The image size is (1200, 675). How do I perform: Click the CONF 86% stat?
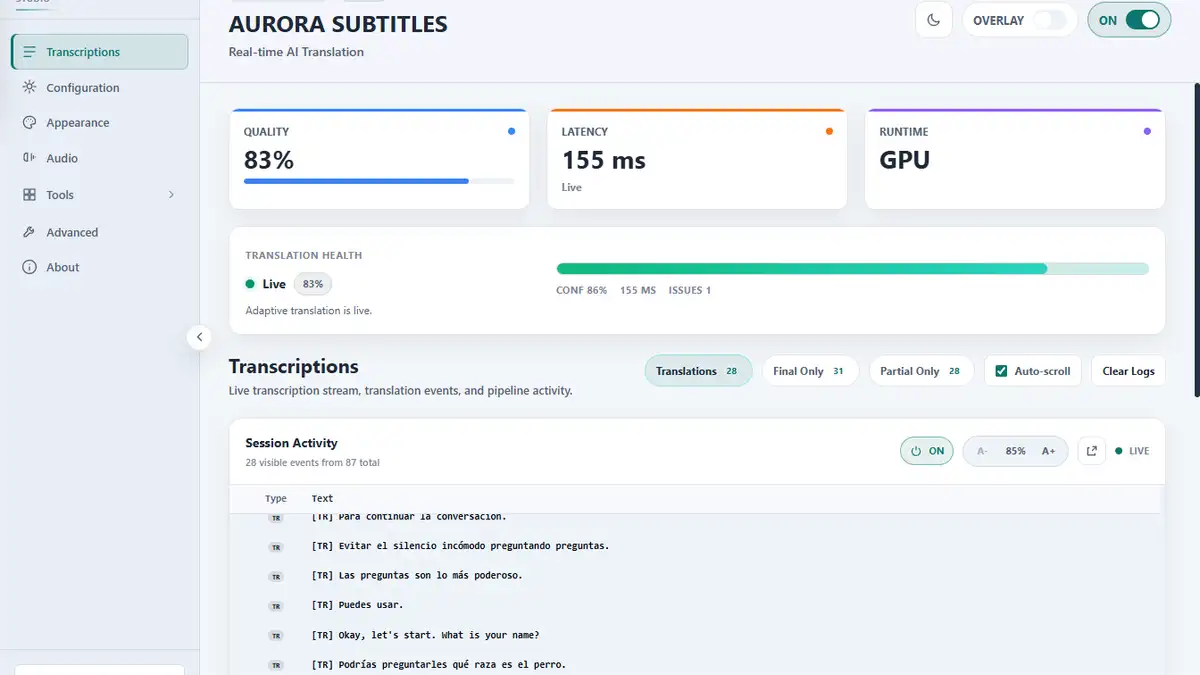tap(582, 290)
